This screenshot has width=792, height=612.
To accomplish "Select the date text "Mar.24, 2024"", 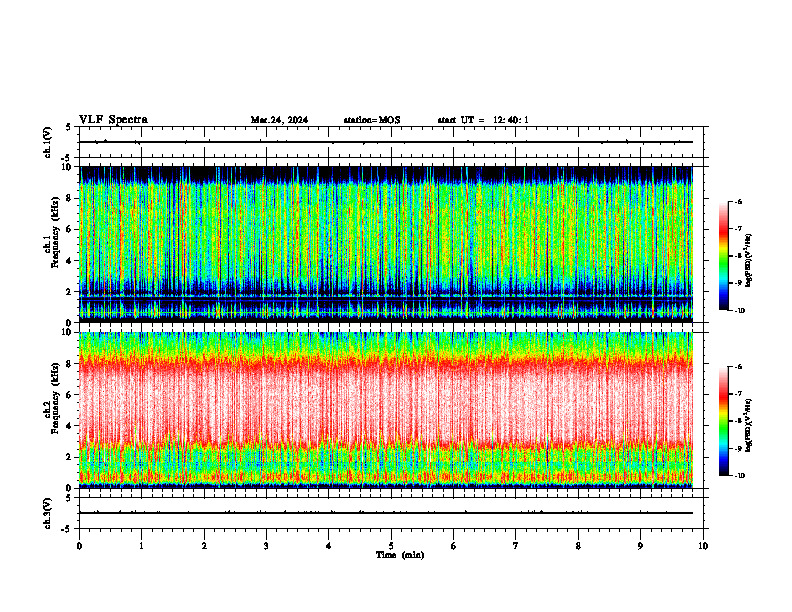I will pos(279,120).
